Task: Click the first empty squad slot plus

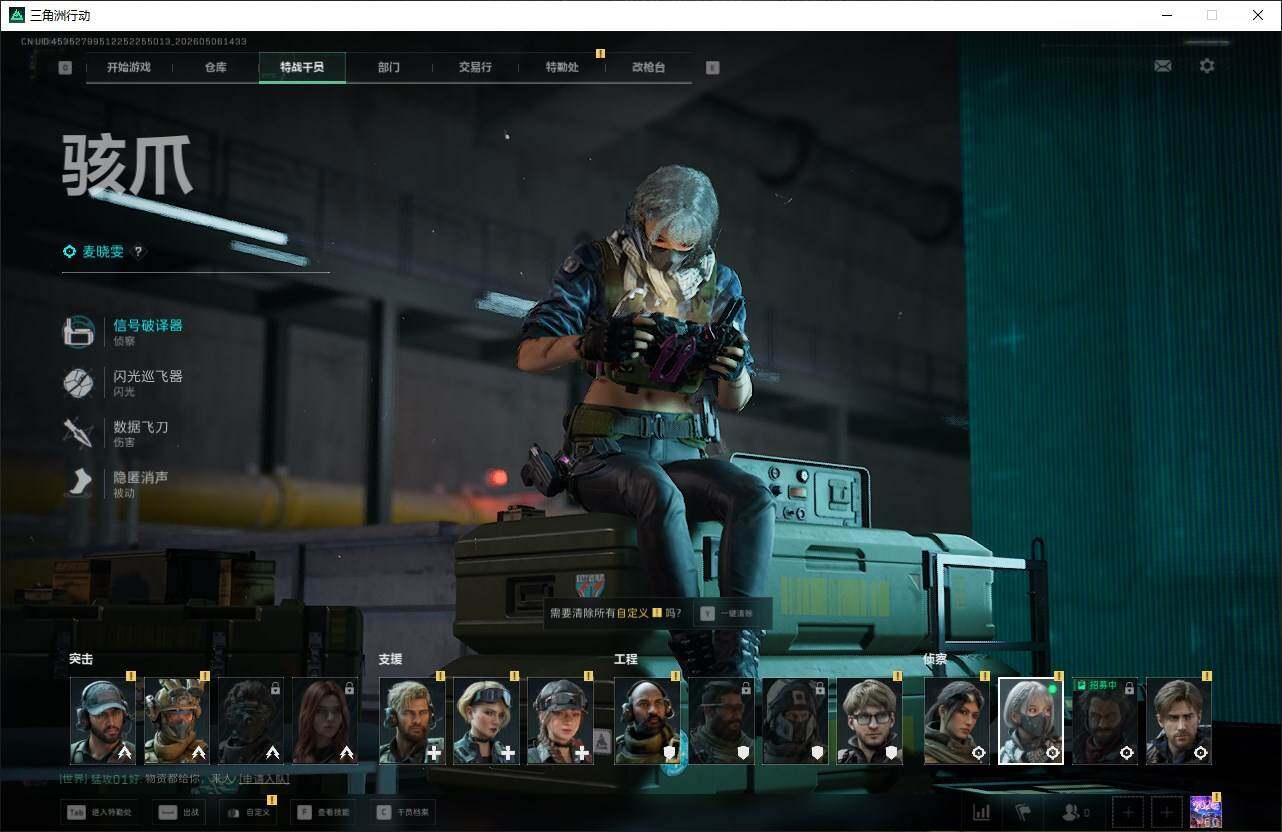Action: 1128,812
